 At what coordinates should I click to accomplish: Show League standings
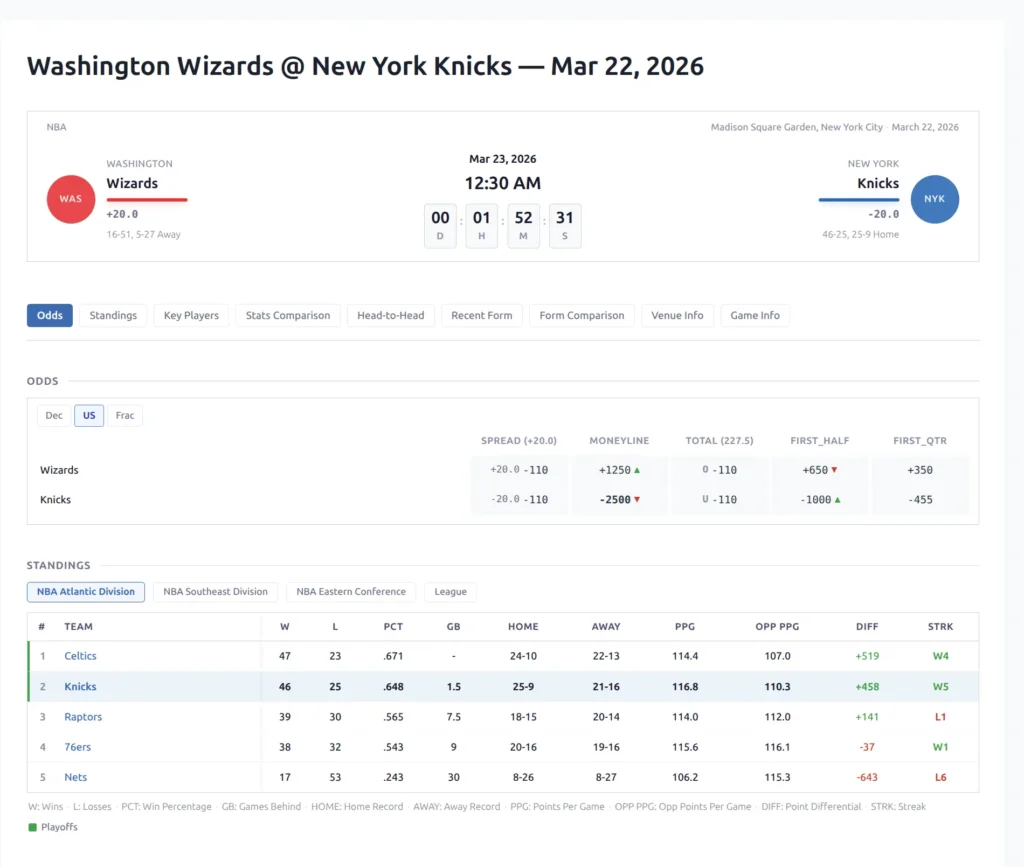451,591
